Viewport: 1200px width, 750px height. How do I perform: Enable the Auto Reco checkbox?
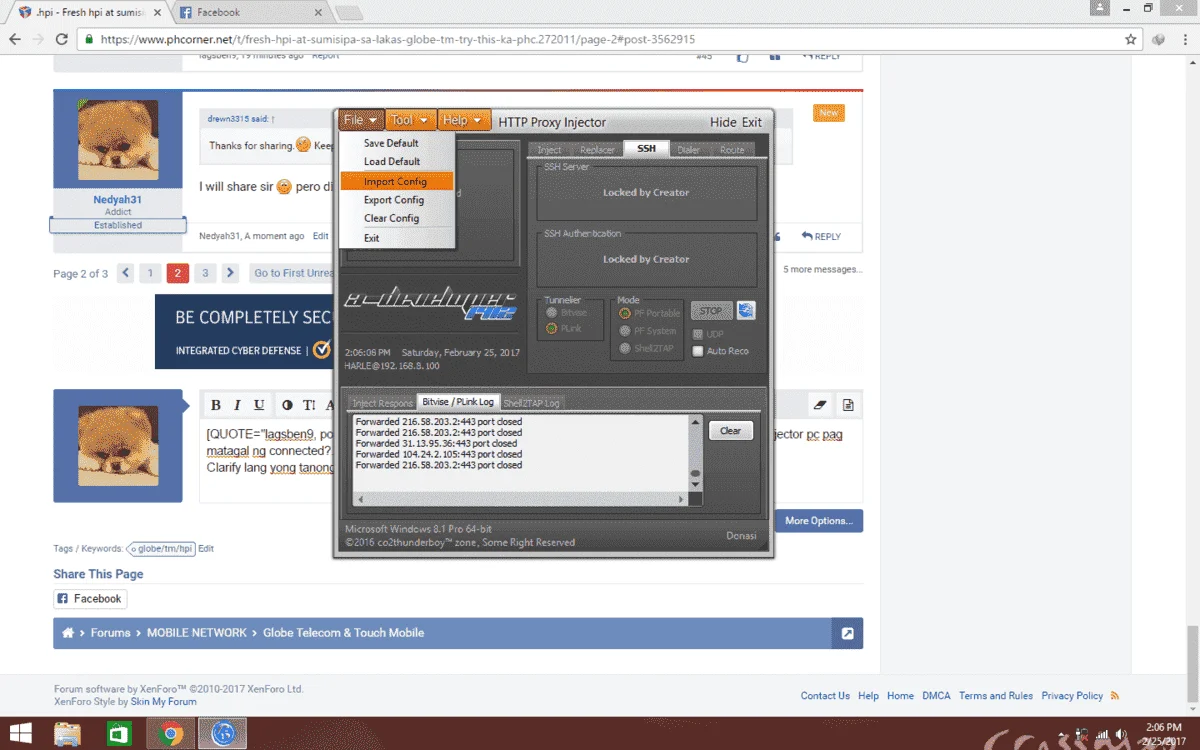tap(698, 351)
